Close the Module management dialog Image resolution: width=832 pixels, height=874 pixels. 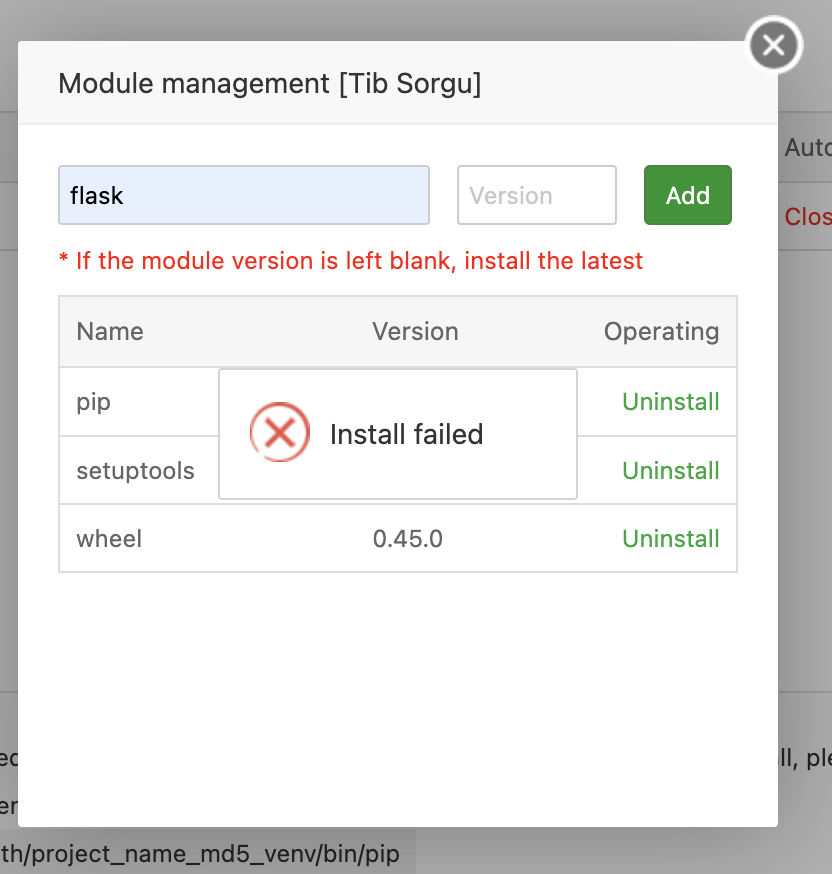tap(774, 45)
